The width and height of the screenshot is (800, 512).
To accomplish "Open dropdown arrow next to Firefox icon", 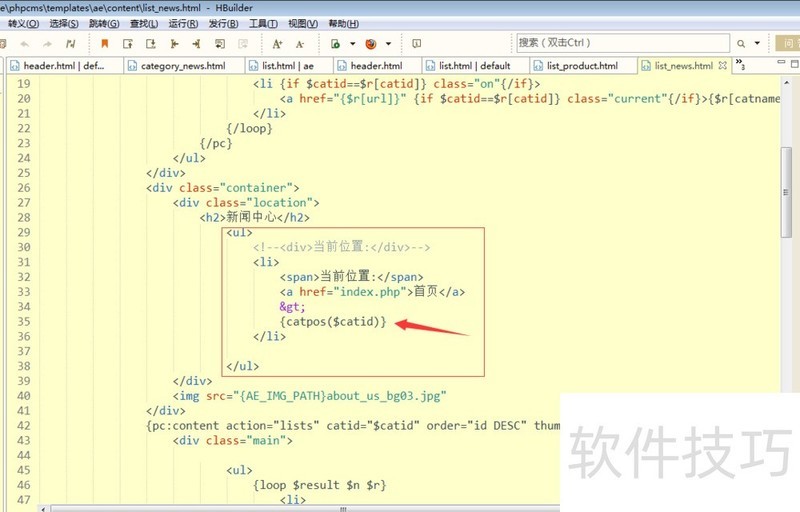I will [388, 44].
